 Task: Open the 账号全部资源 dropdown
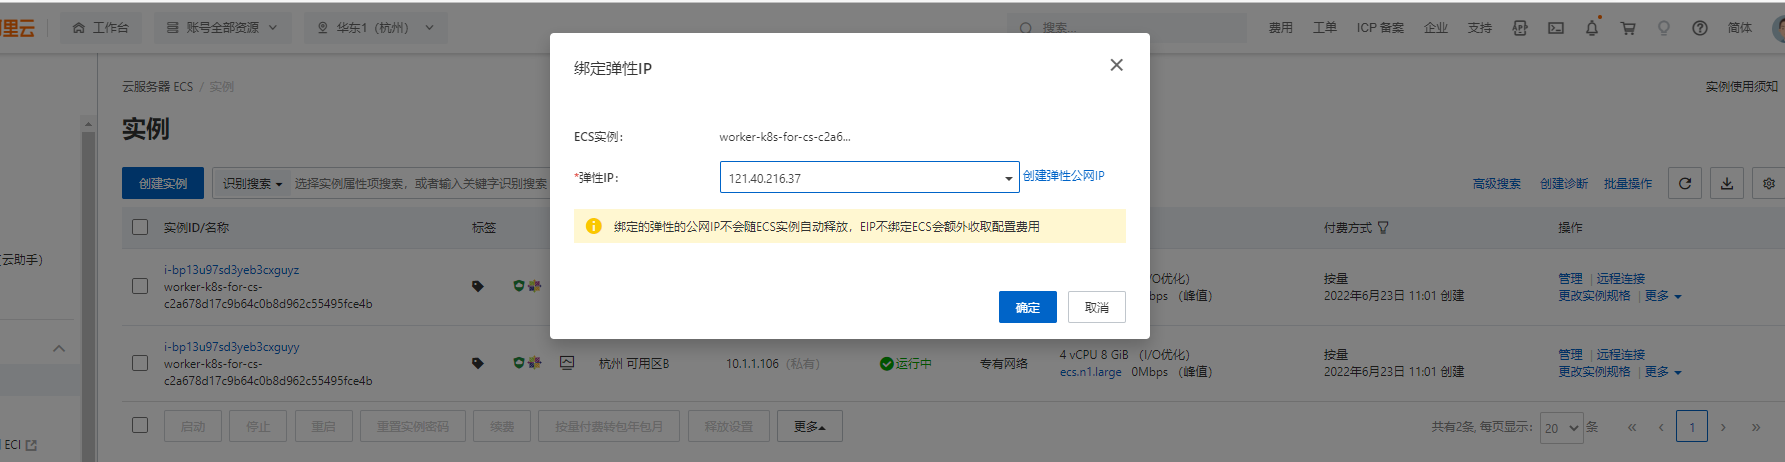[x=221, y=28]
